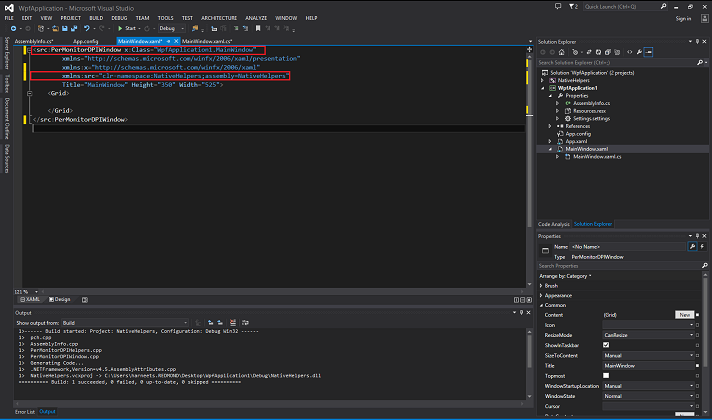Click the Undo arrow in the toolbar
712x420 pixels.
pos(86,28)
